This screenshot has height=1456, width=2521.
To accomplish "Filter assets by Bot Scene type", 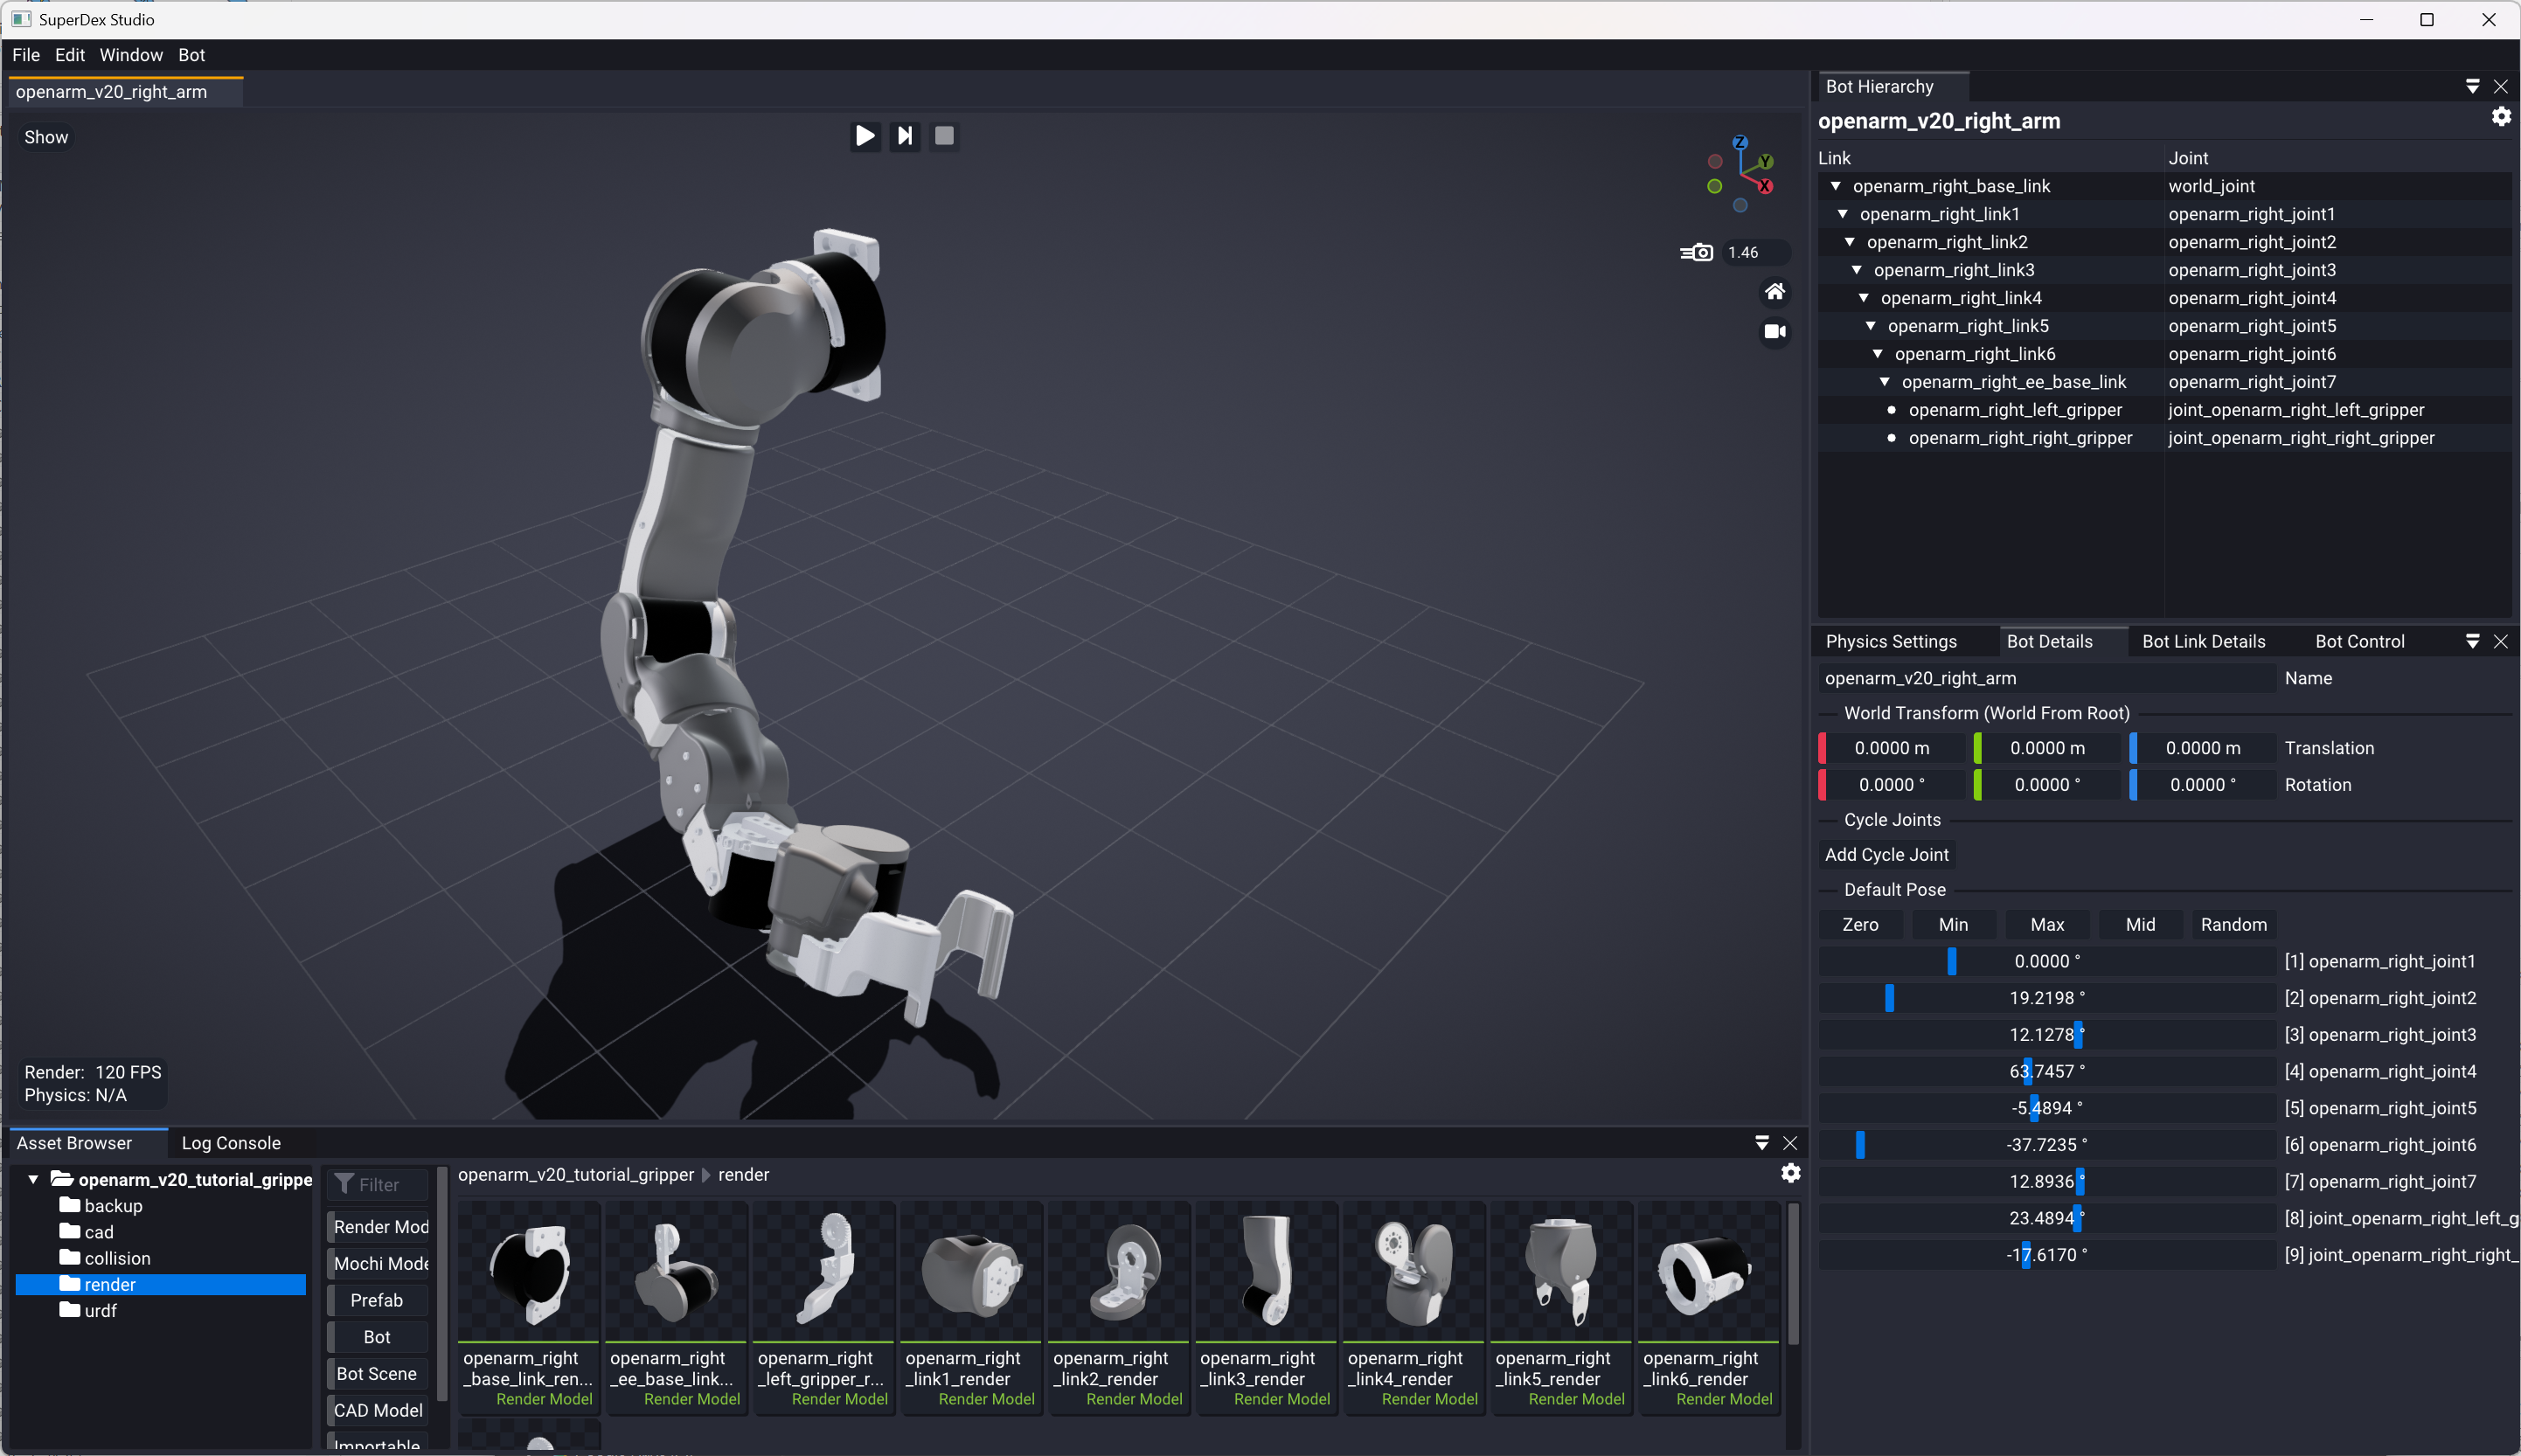I will coord(377,1374).
